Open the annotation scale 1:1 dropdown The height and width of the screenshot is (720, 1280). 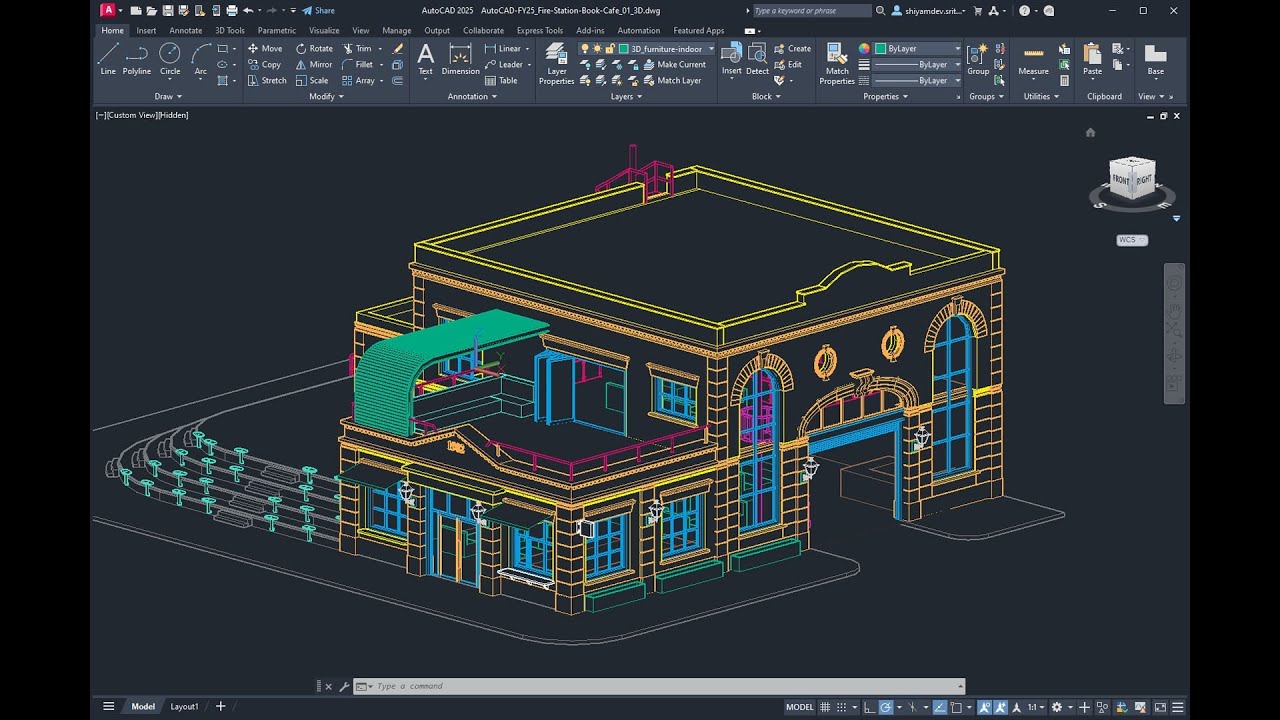click(x=1037, y=707)
